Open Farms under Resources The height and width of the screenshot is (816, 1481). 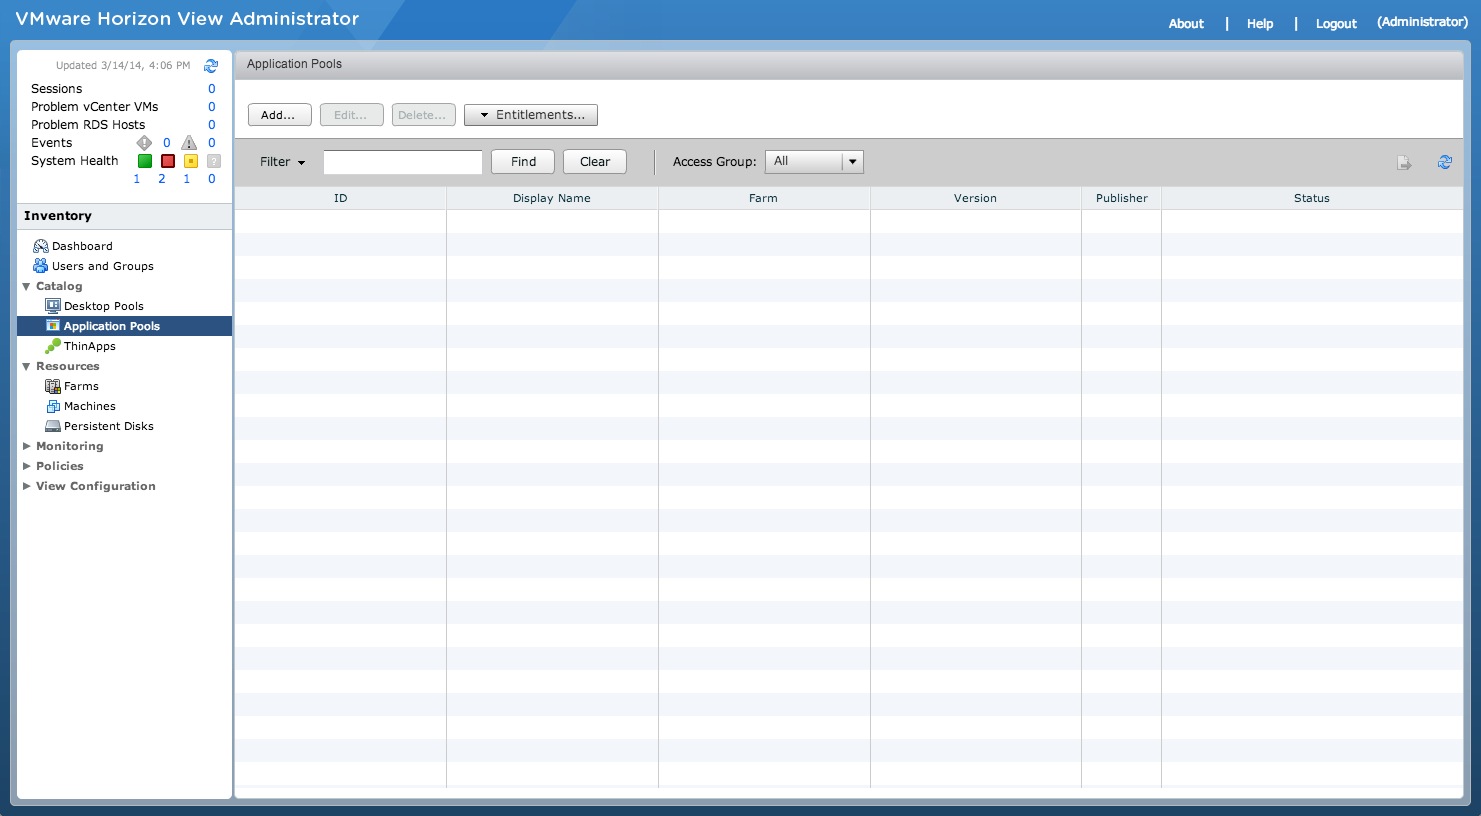point(80,386)
